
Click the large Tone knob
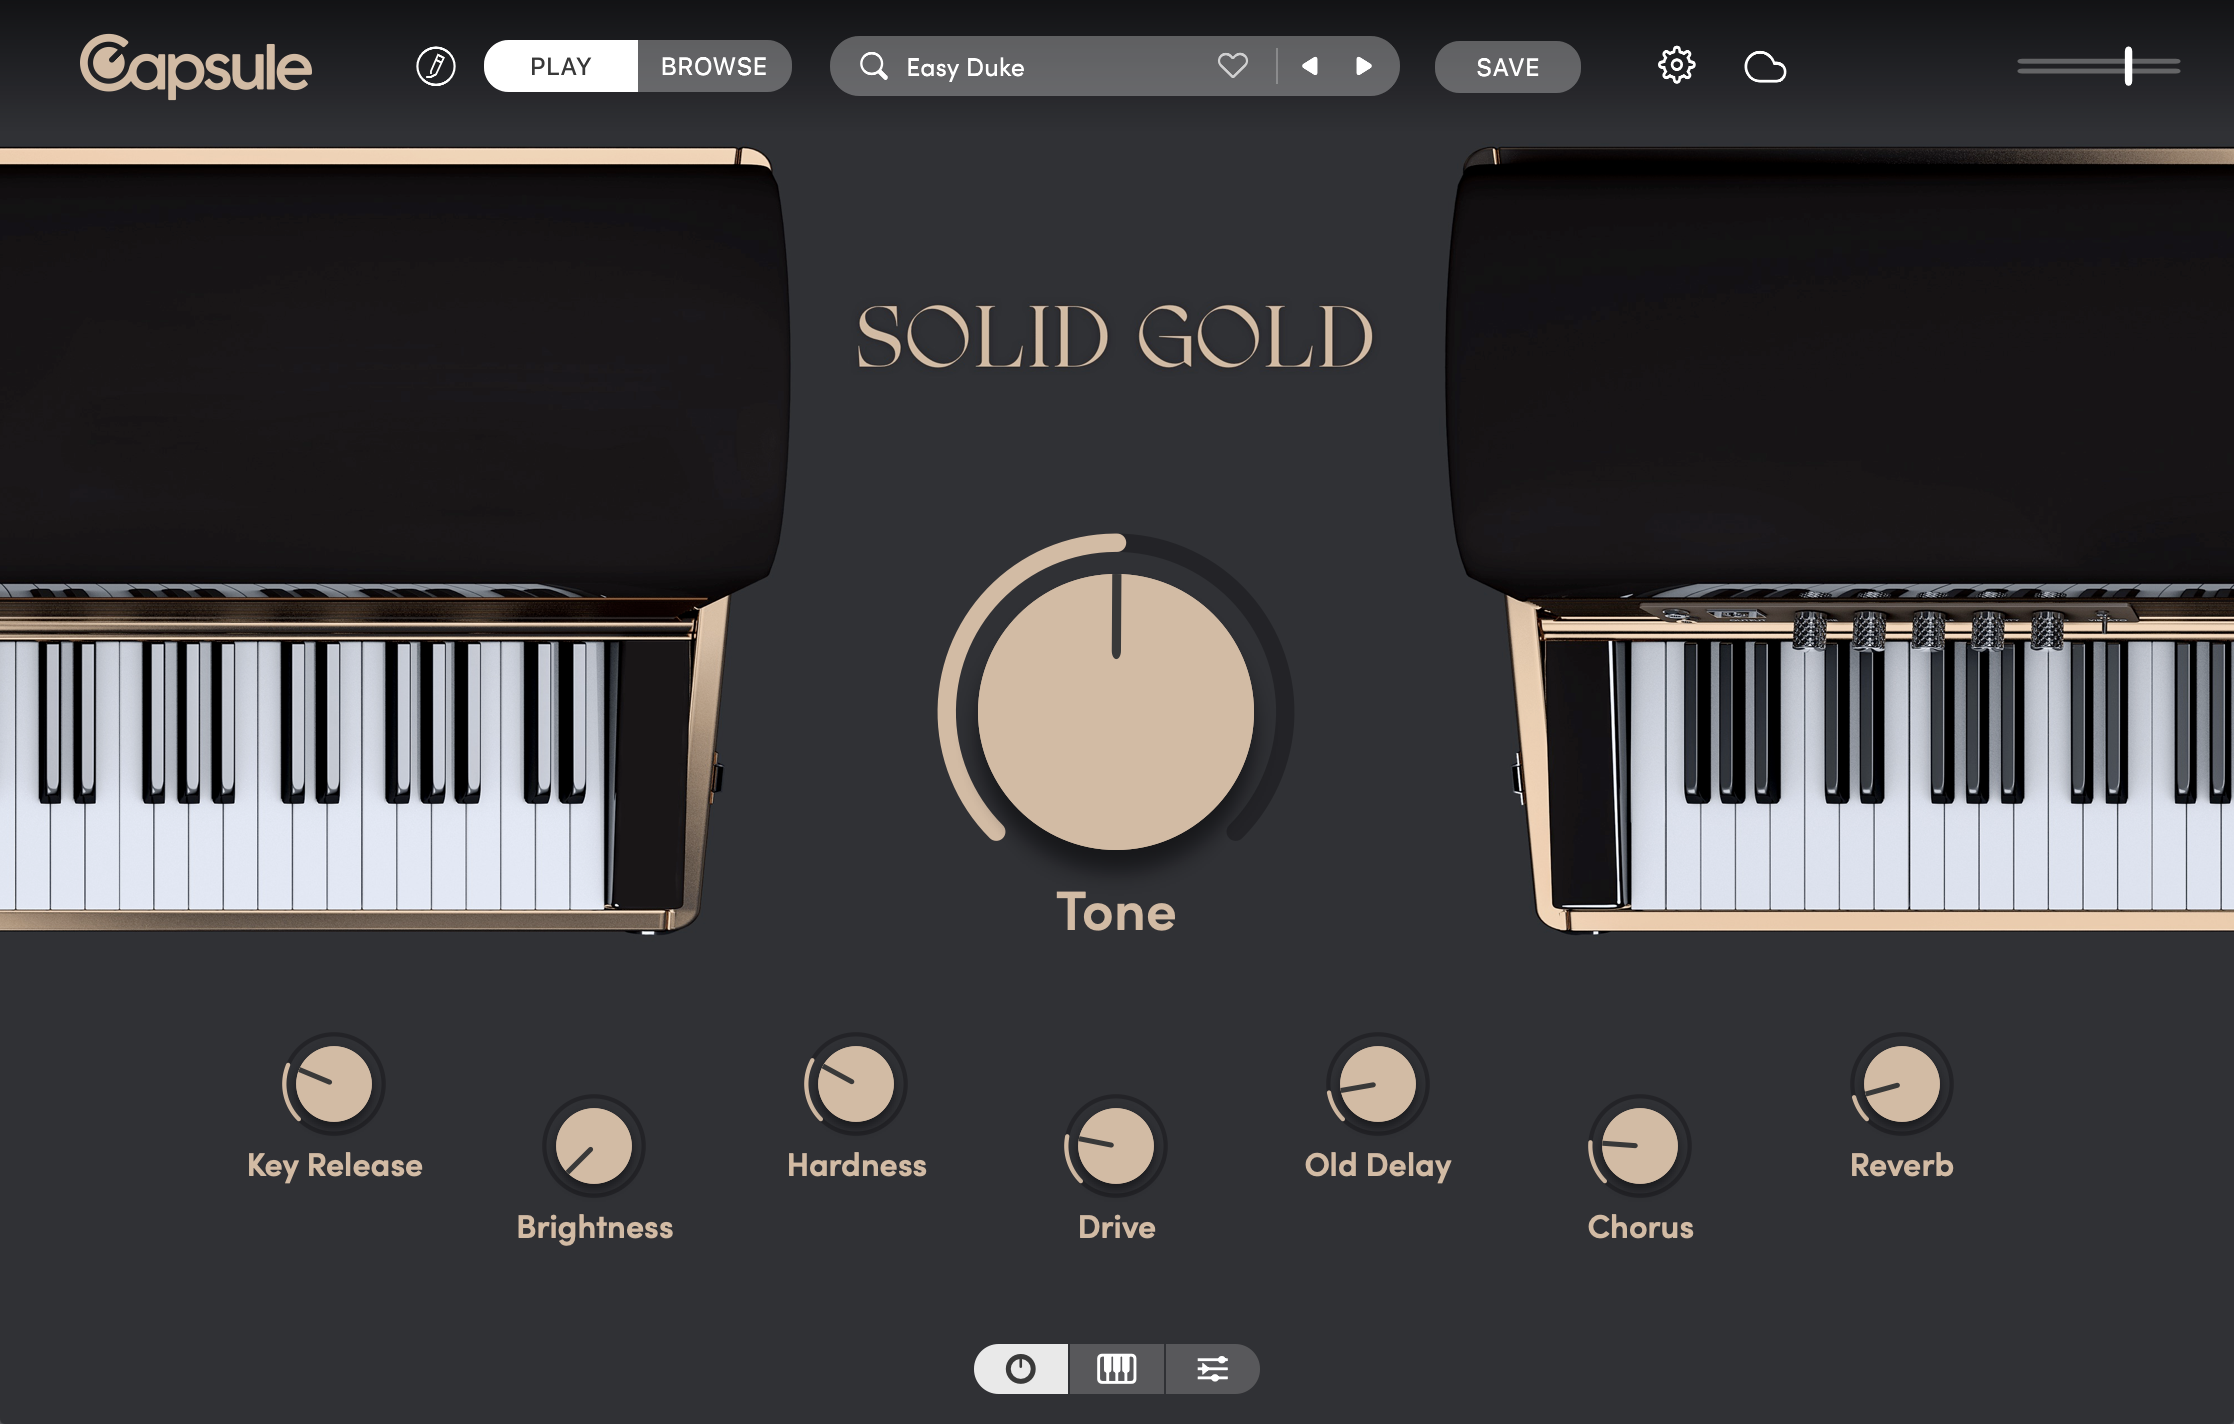click(x=1115, y=710)
